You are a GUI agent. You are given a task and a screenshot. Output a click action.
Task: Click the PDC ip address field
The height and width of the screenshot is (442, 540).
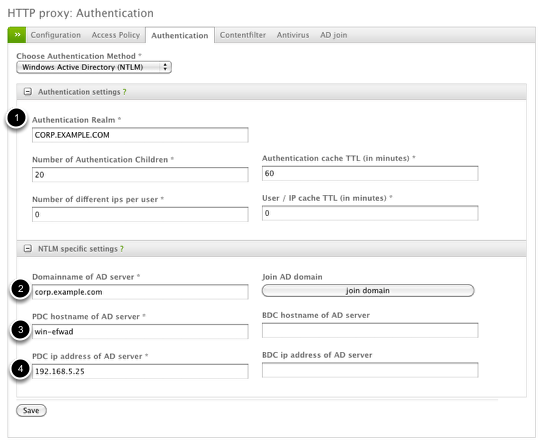tap(140, 371)
